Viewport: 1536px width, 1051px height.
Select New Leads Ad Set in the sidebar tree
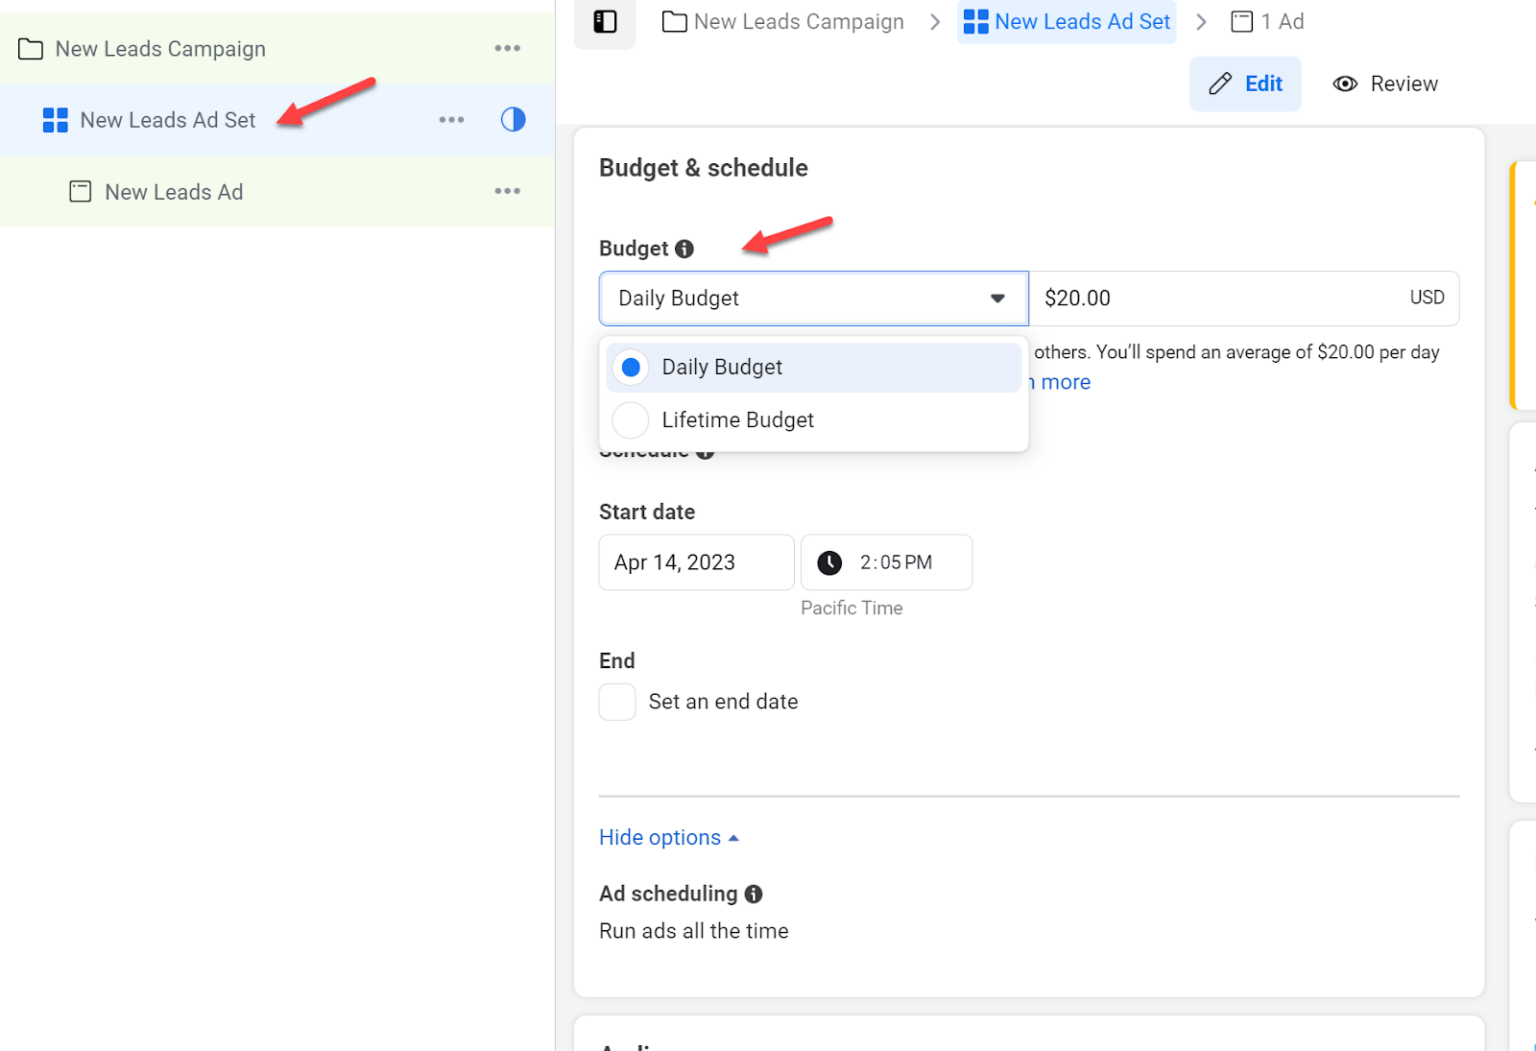coord(277,120)
